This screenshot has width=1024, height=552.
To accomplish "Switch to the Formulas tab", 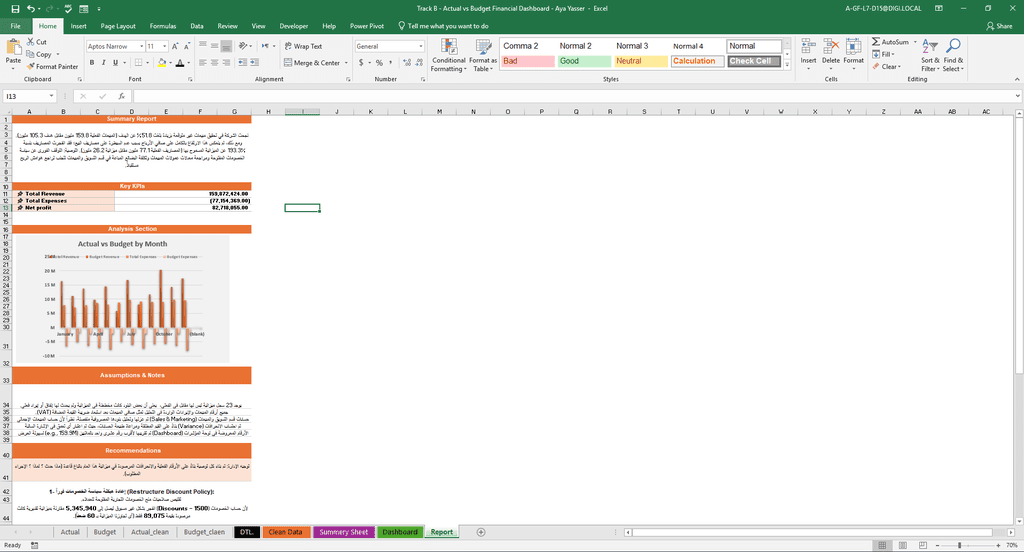I will click(x=163, y=26).
